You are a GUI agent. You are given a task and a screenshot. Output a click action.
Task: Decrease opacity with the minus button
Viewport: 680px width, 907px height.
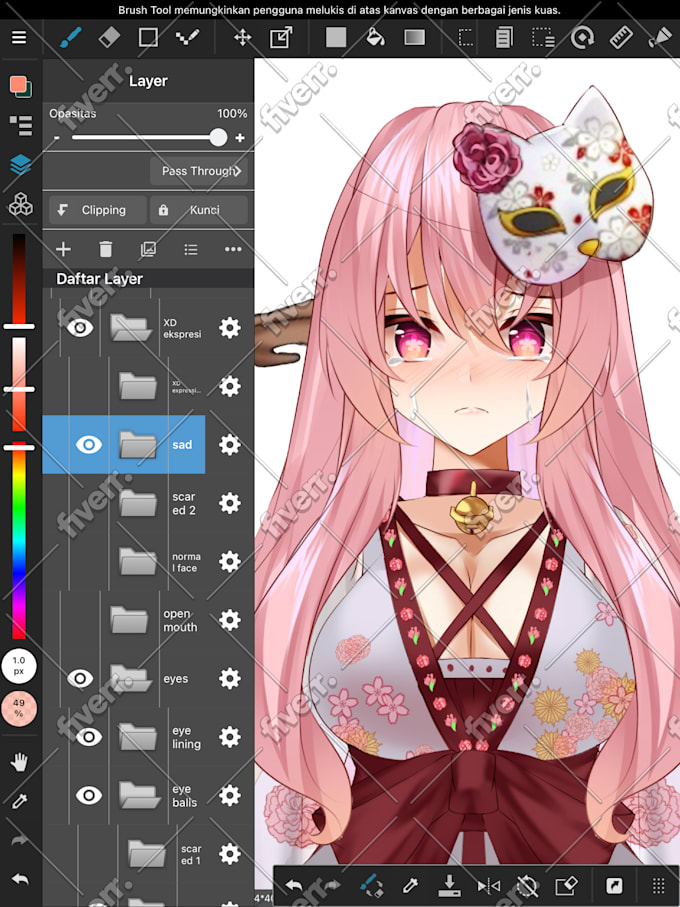coord(57,138)
